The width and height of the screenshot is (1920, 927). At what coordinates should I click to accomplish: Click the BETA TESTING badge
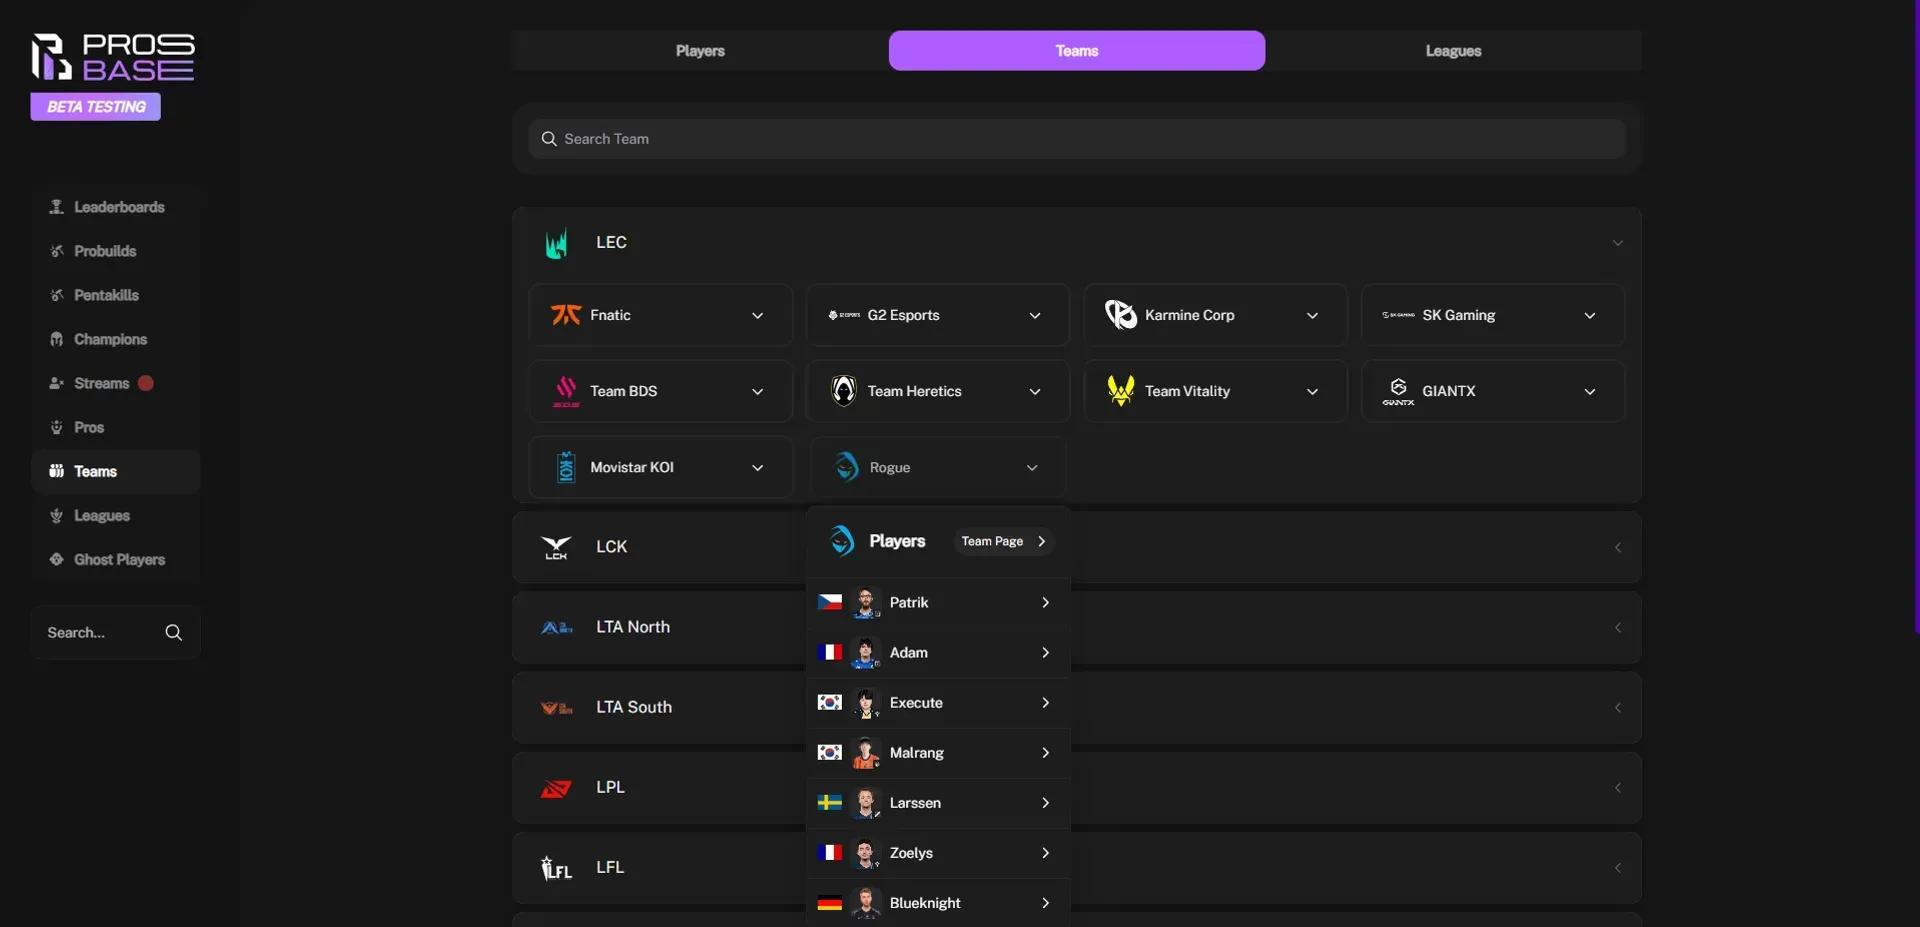95,106
